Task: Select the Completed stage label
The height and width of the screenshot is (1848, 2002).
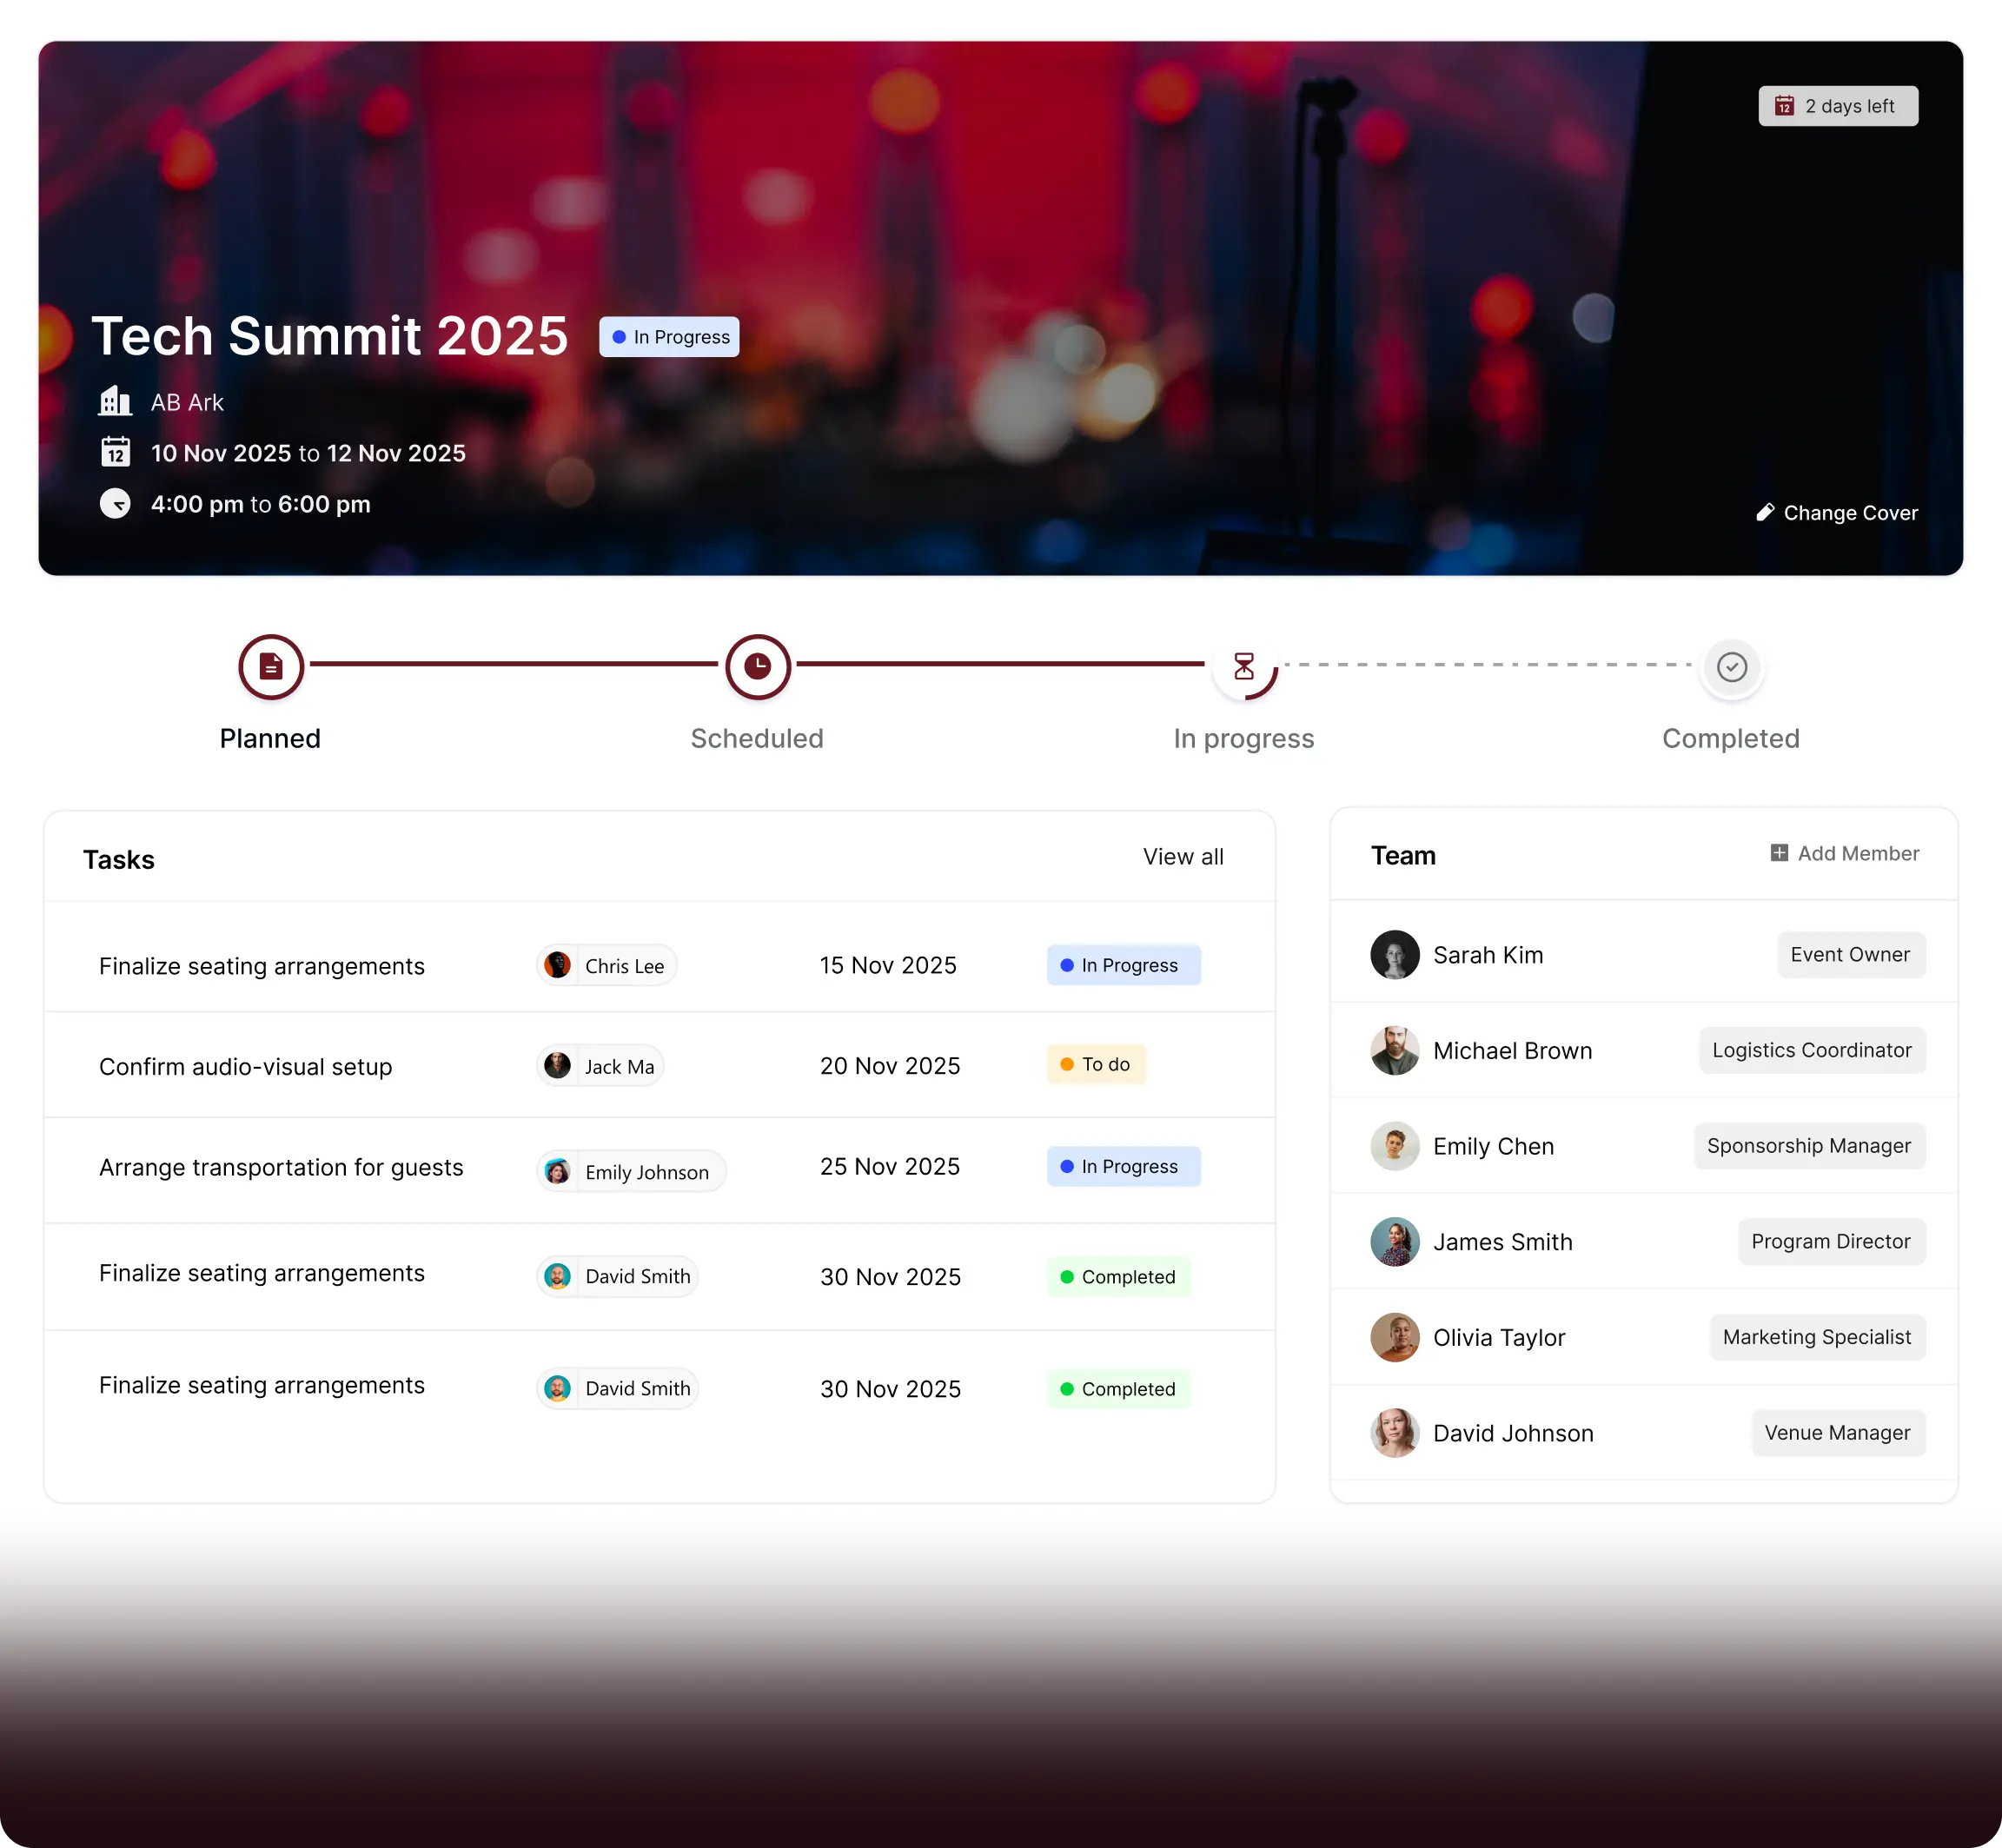Action: [1731, 739]
